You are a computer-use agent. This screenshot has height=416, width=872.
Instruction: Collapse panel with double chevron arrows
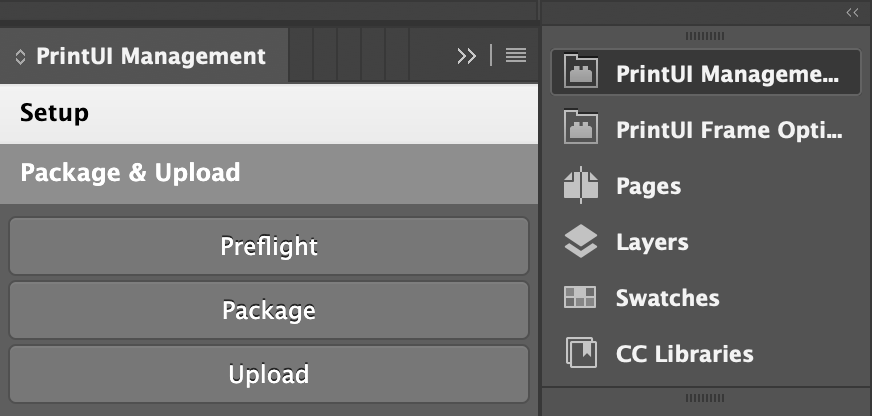pyautogui.click(x=467, y=56)
